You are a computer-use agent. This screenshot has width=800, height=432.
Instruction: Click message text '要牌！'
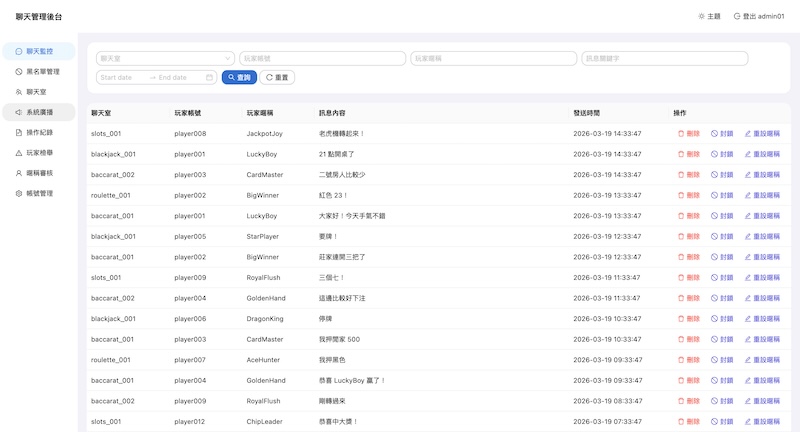click(x=328, y=236)
